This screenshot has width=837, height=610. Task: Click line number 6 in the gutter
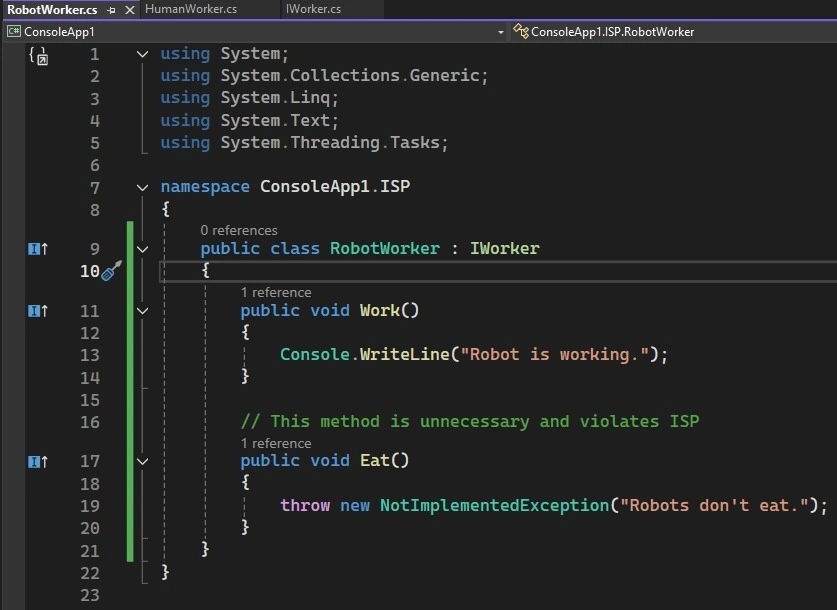pyautogui.click(x=94, y=165)
